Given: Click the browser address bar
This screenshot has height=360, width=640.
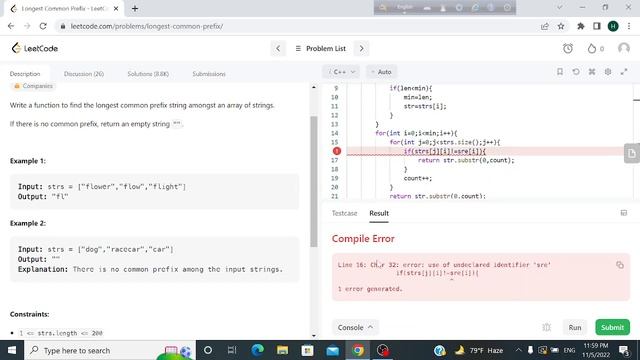Looking at the screenshot, I should 298,26.
